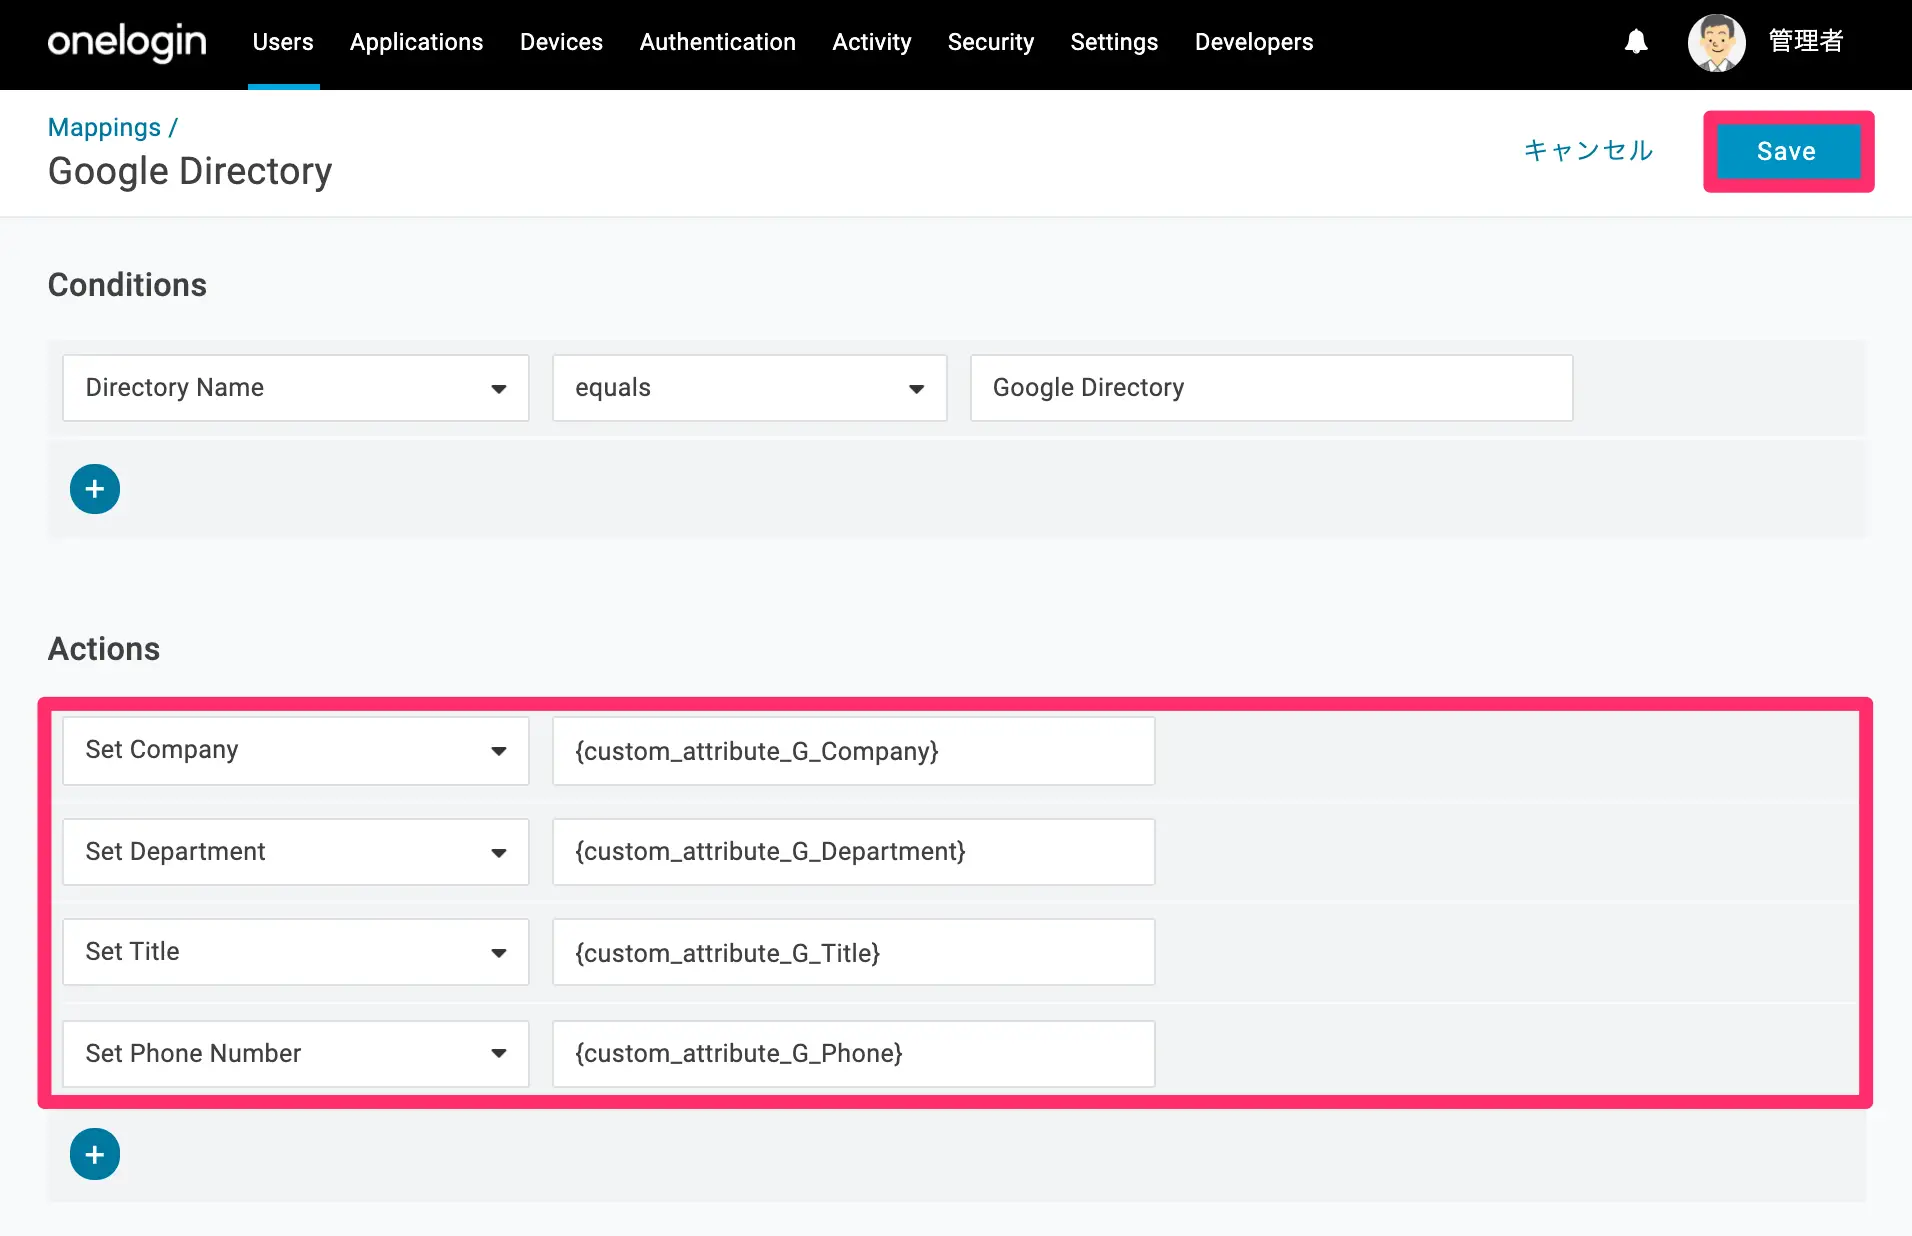Add a new condition with plus button
The image size is (1912, 1236).
(x=95, y=489)
